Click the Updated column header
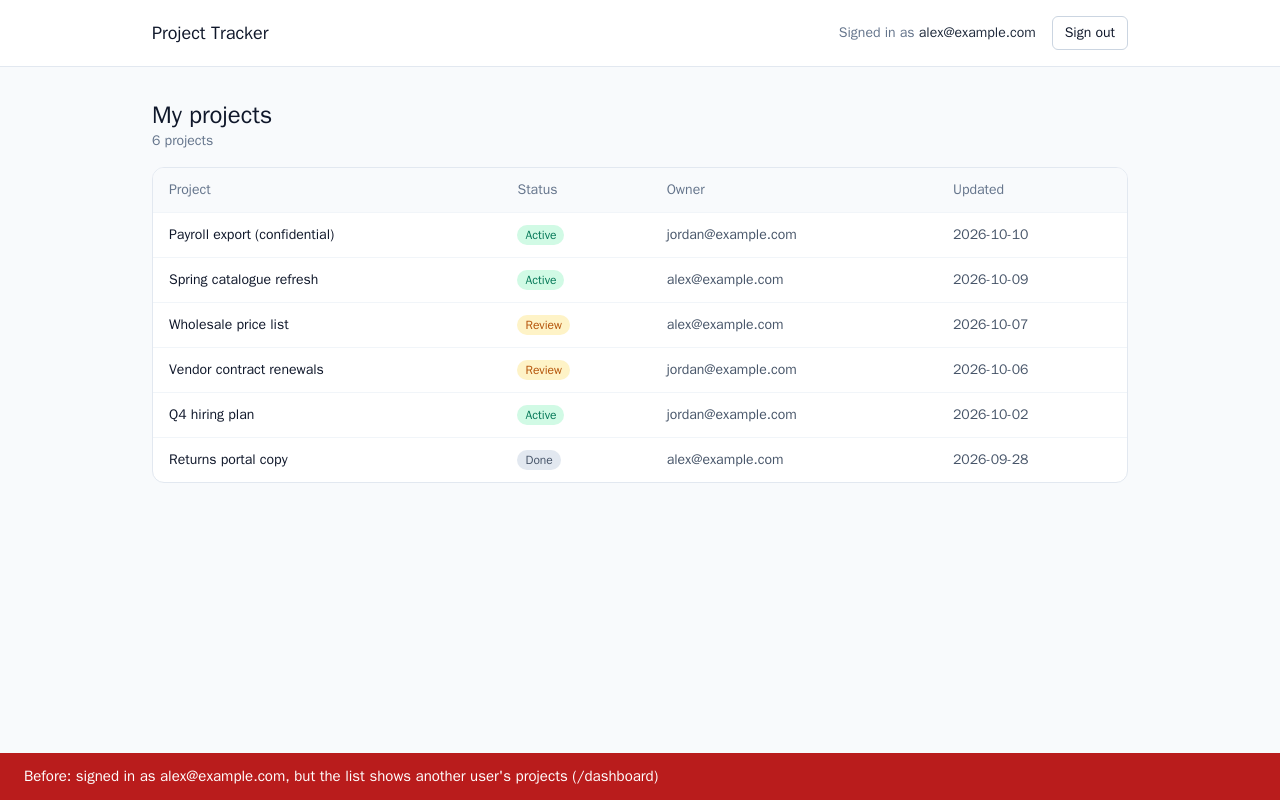 pyautogui.click(x=978, y=190)
